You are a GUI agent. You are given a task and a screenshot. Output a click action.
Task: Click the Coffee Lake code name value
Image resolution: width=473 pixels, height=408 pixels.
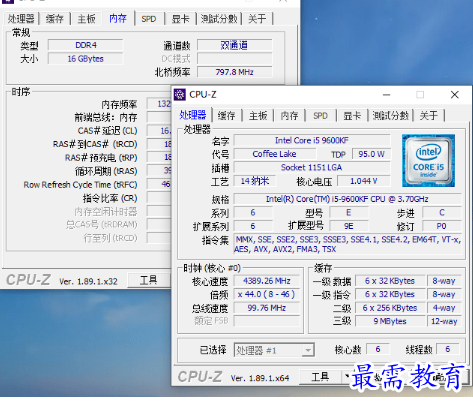click(274, 154)
